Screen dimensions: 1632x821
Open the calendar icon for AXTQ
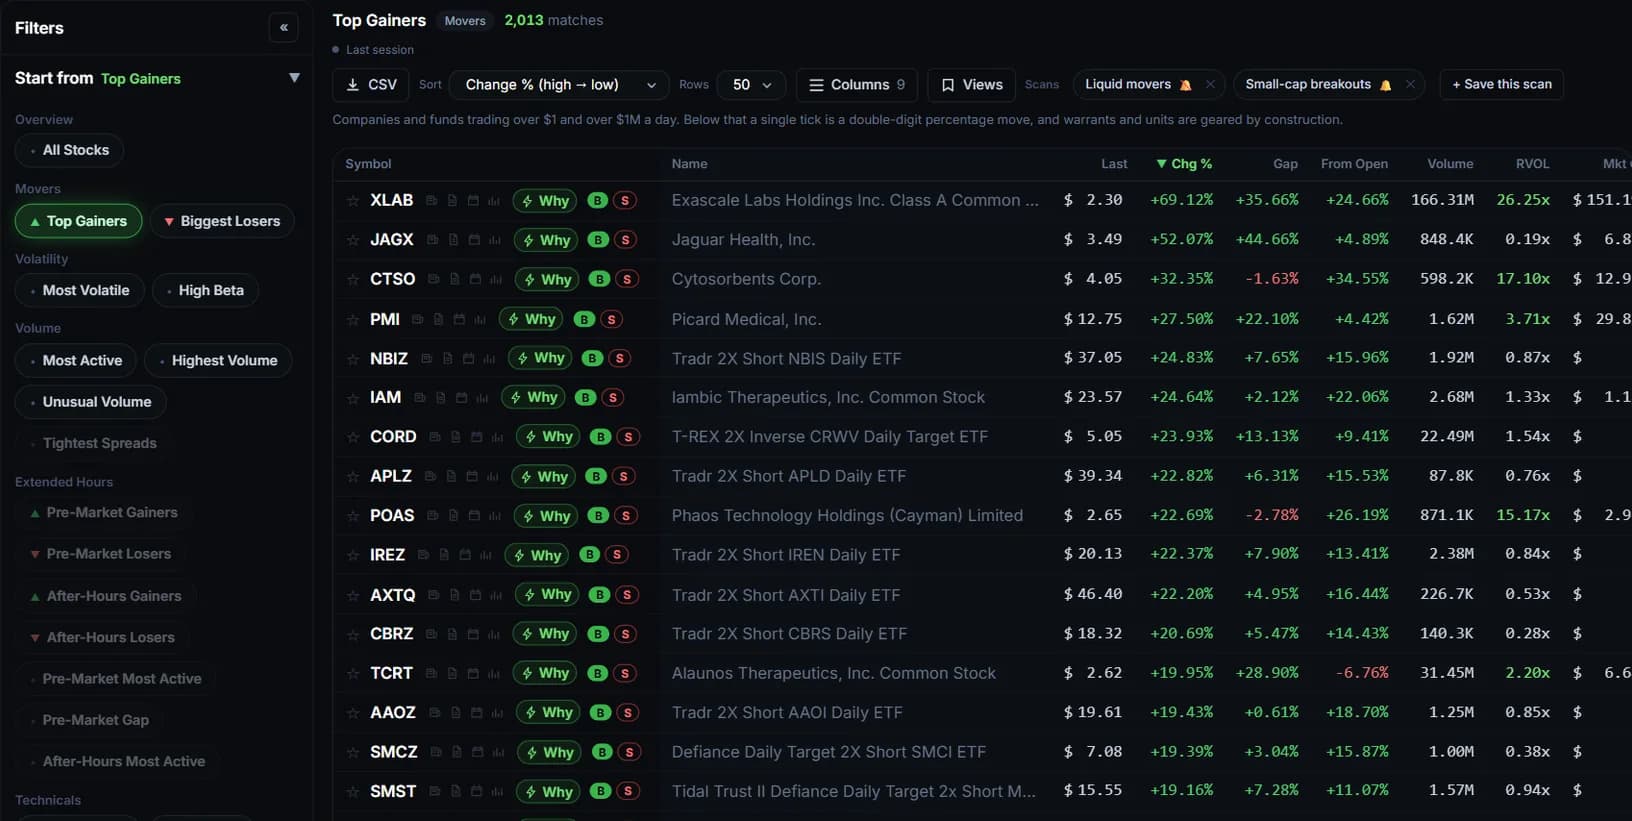point(475,595)
